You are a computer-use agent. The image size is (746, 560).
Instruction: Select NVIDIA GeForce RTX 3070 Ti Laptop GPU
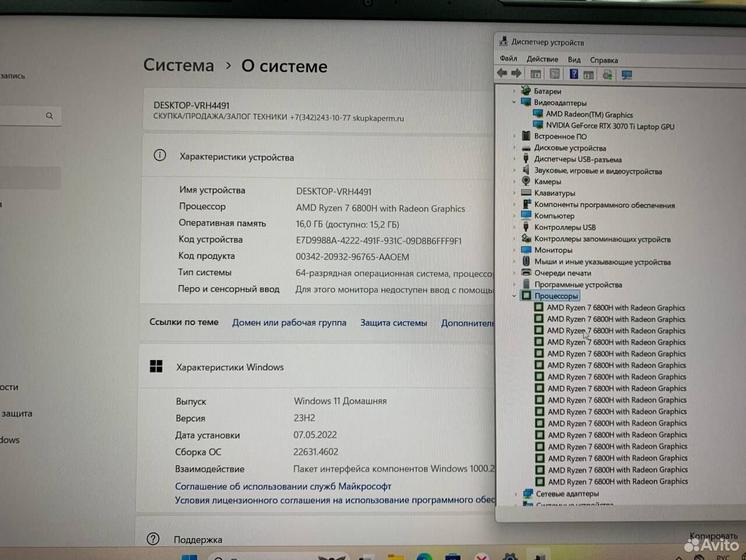click(610, 126)
